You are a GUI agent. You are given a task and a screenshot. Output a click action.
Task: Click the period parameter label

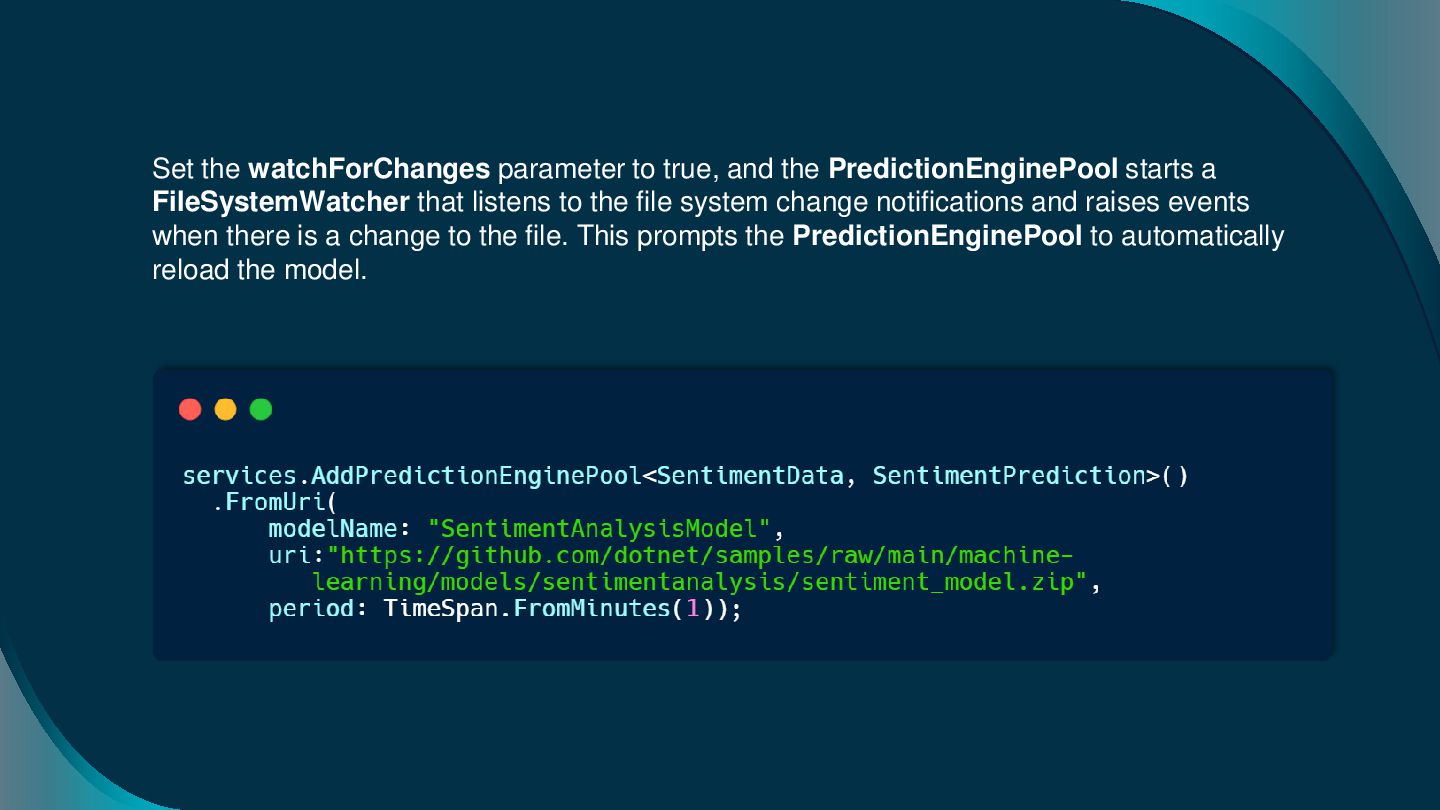[311, 609]
